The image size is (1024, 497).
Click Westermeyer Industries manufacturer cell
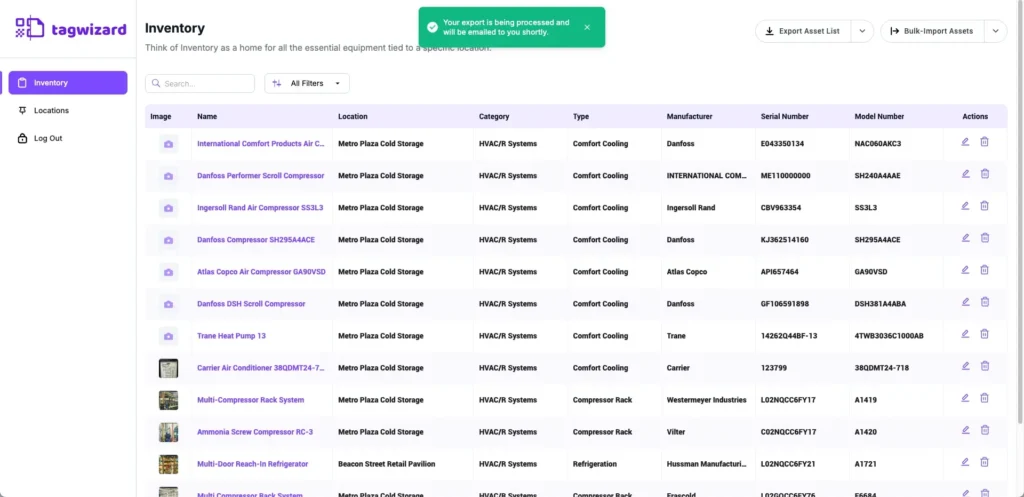tap(707, 400)
